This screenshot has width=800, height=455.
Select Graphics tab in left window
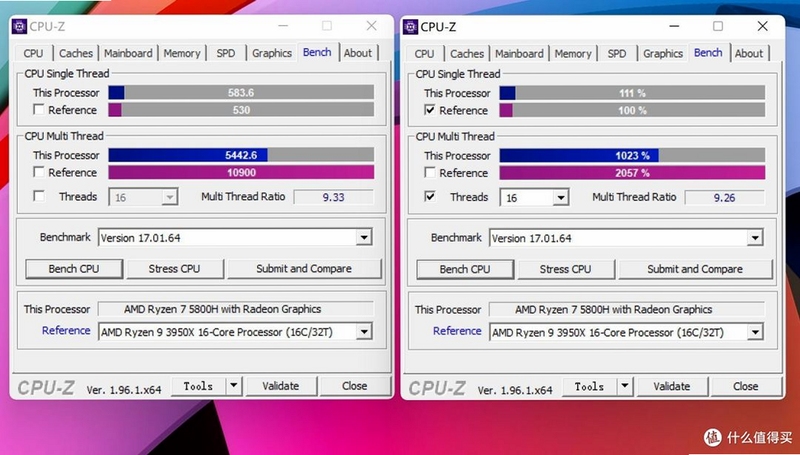point(271,53)
